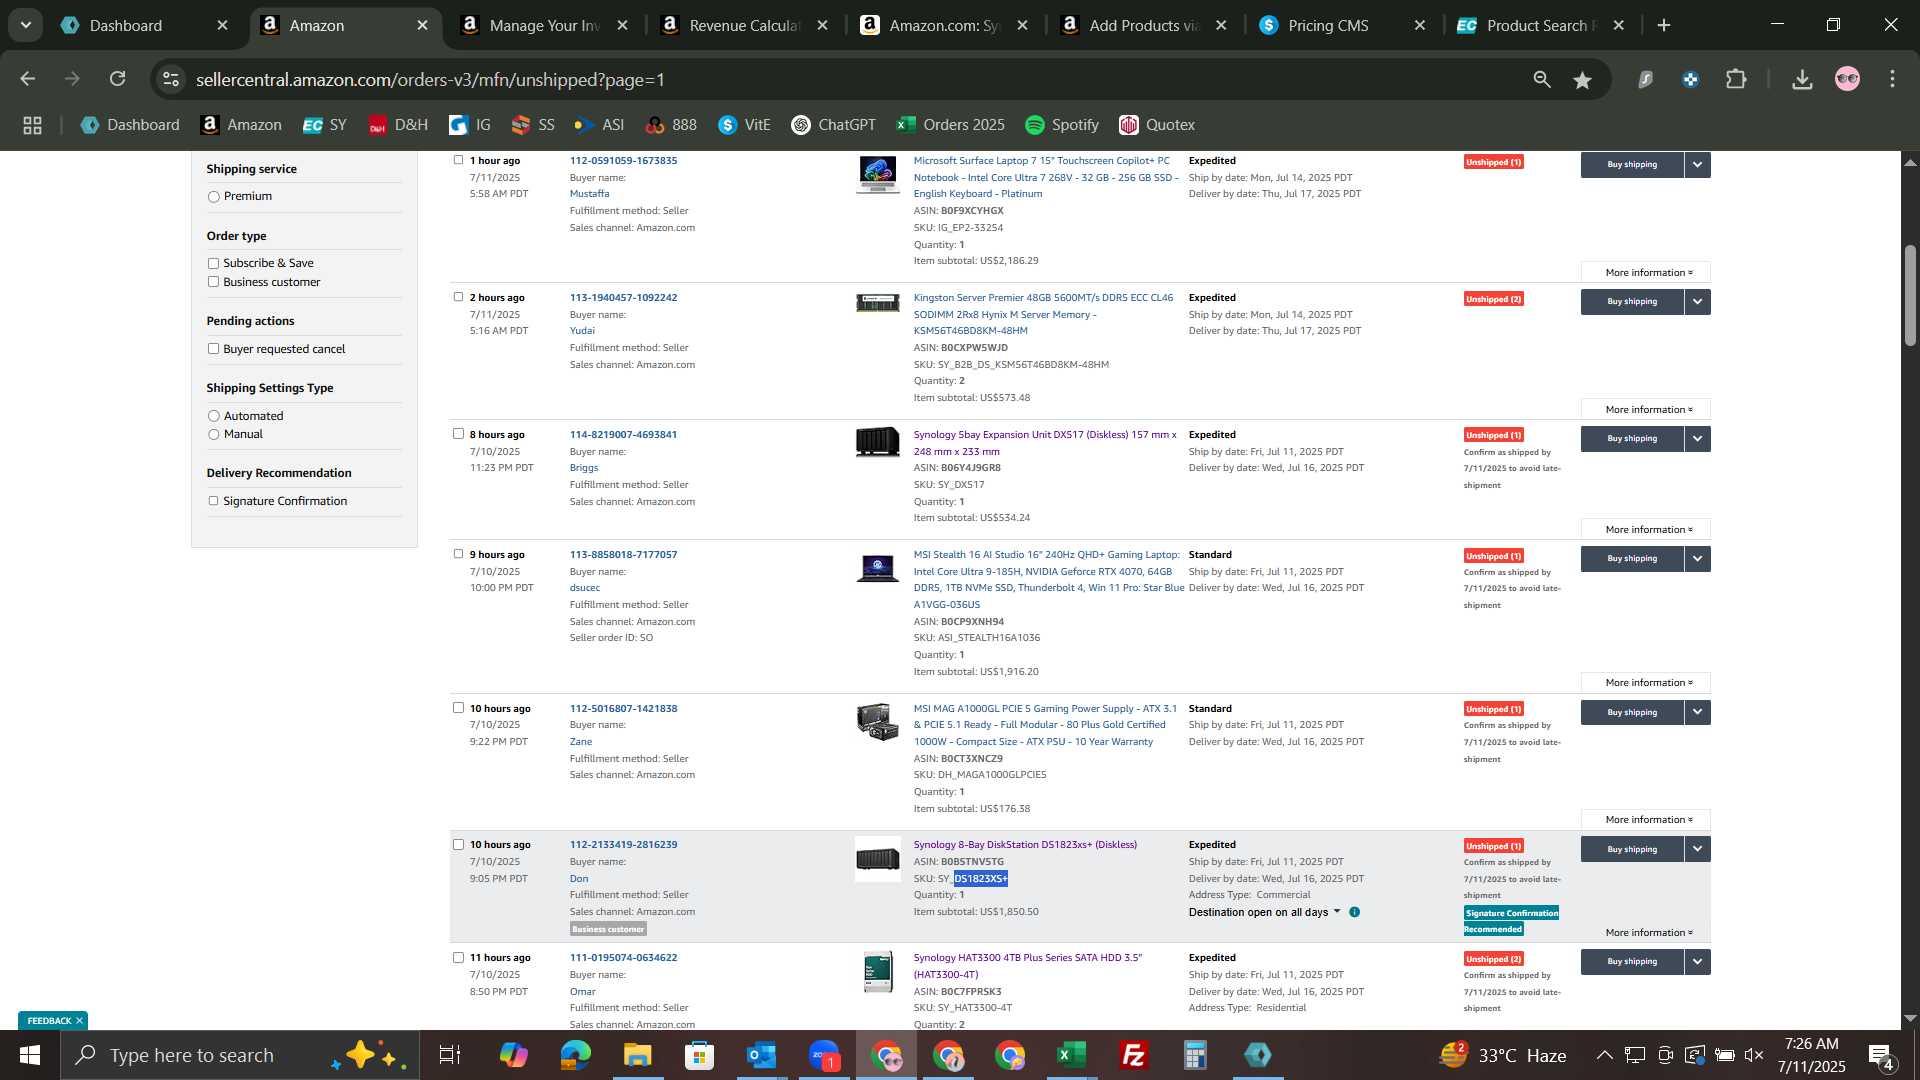Select order 113-1940457-1092242 checkbox
The image size is (1920, 1080).
[458, 297]
